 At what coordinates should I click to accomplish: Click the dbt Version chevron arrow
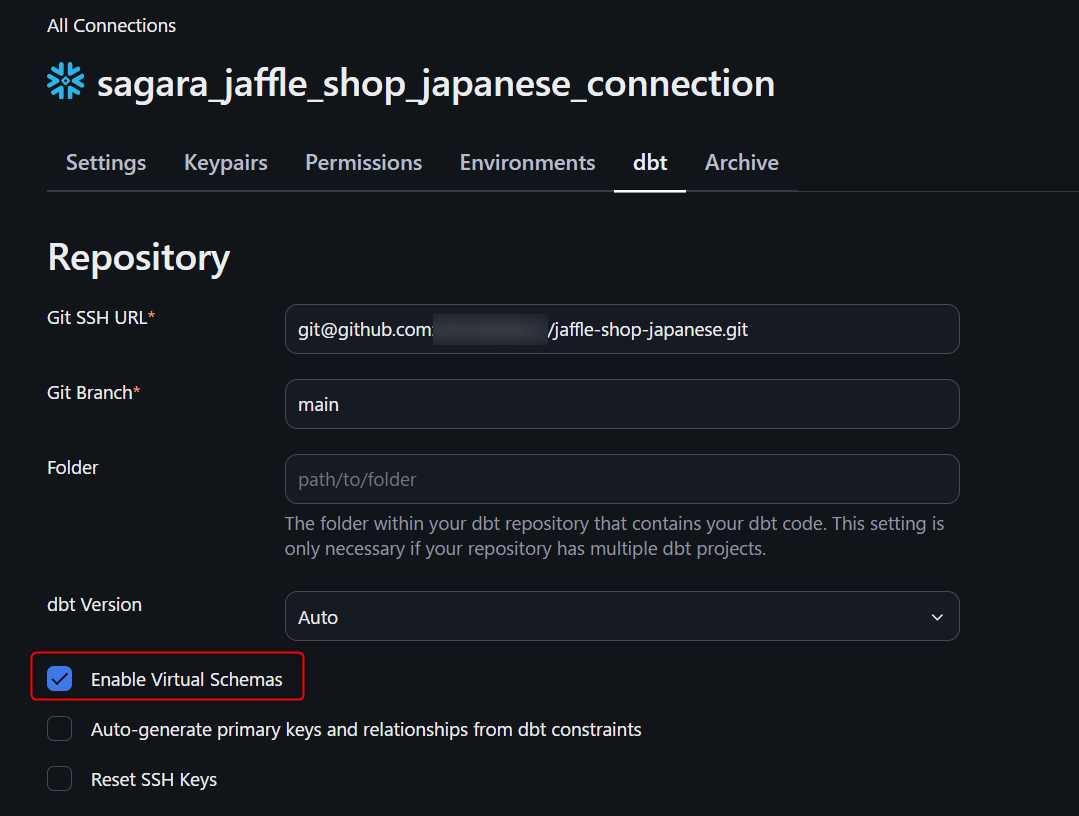(937, 617)
